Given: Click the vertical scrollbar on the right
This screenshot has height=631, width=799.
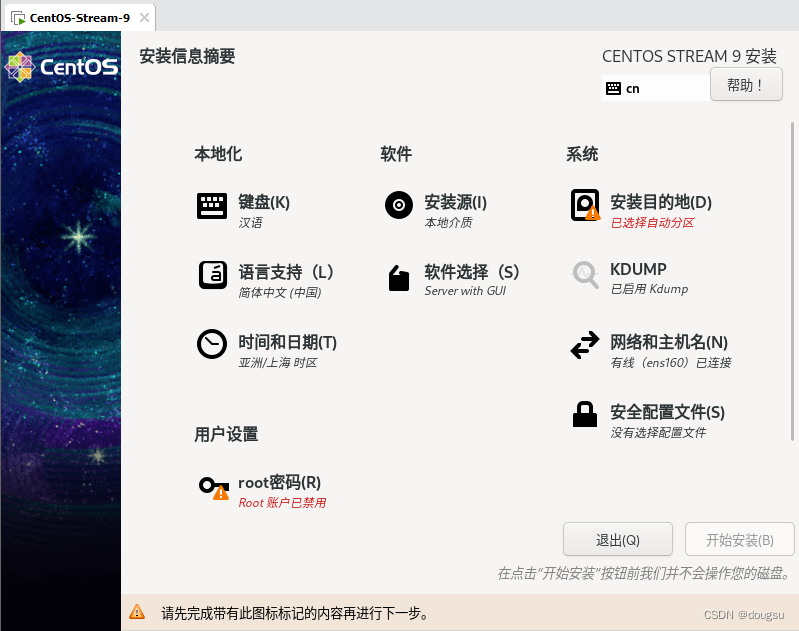Looking at the screenshot, I should [x=792, y=281].
